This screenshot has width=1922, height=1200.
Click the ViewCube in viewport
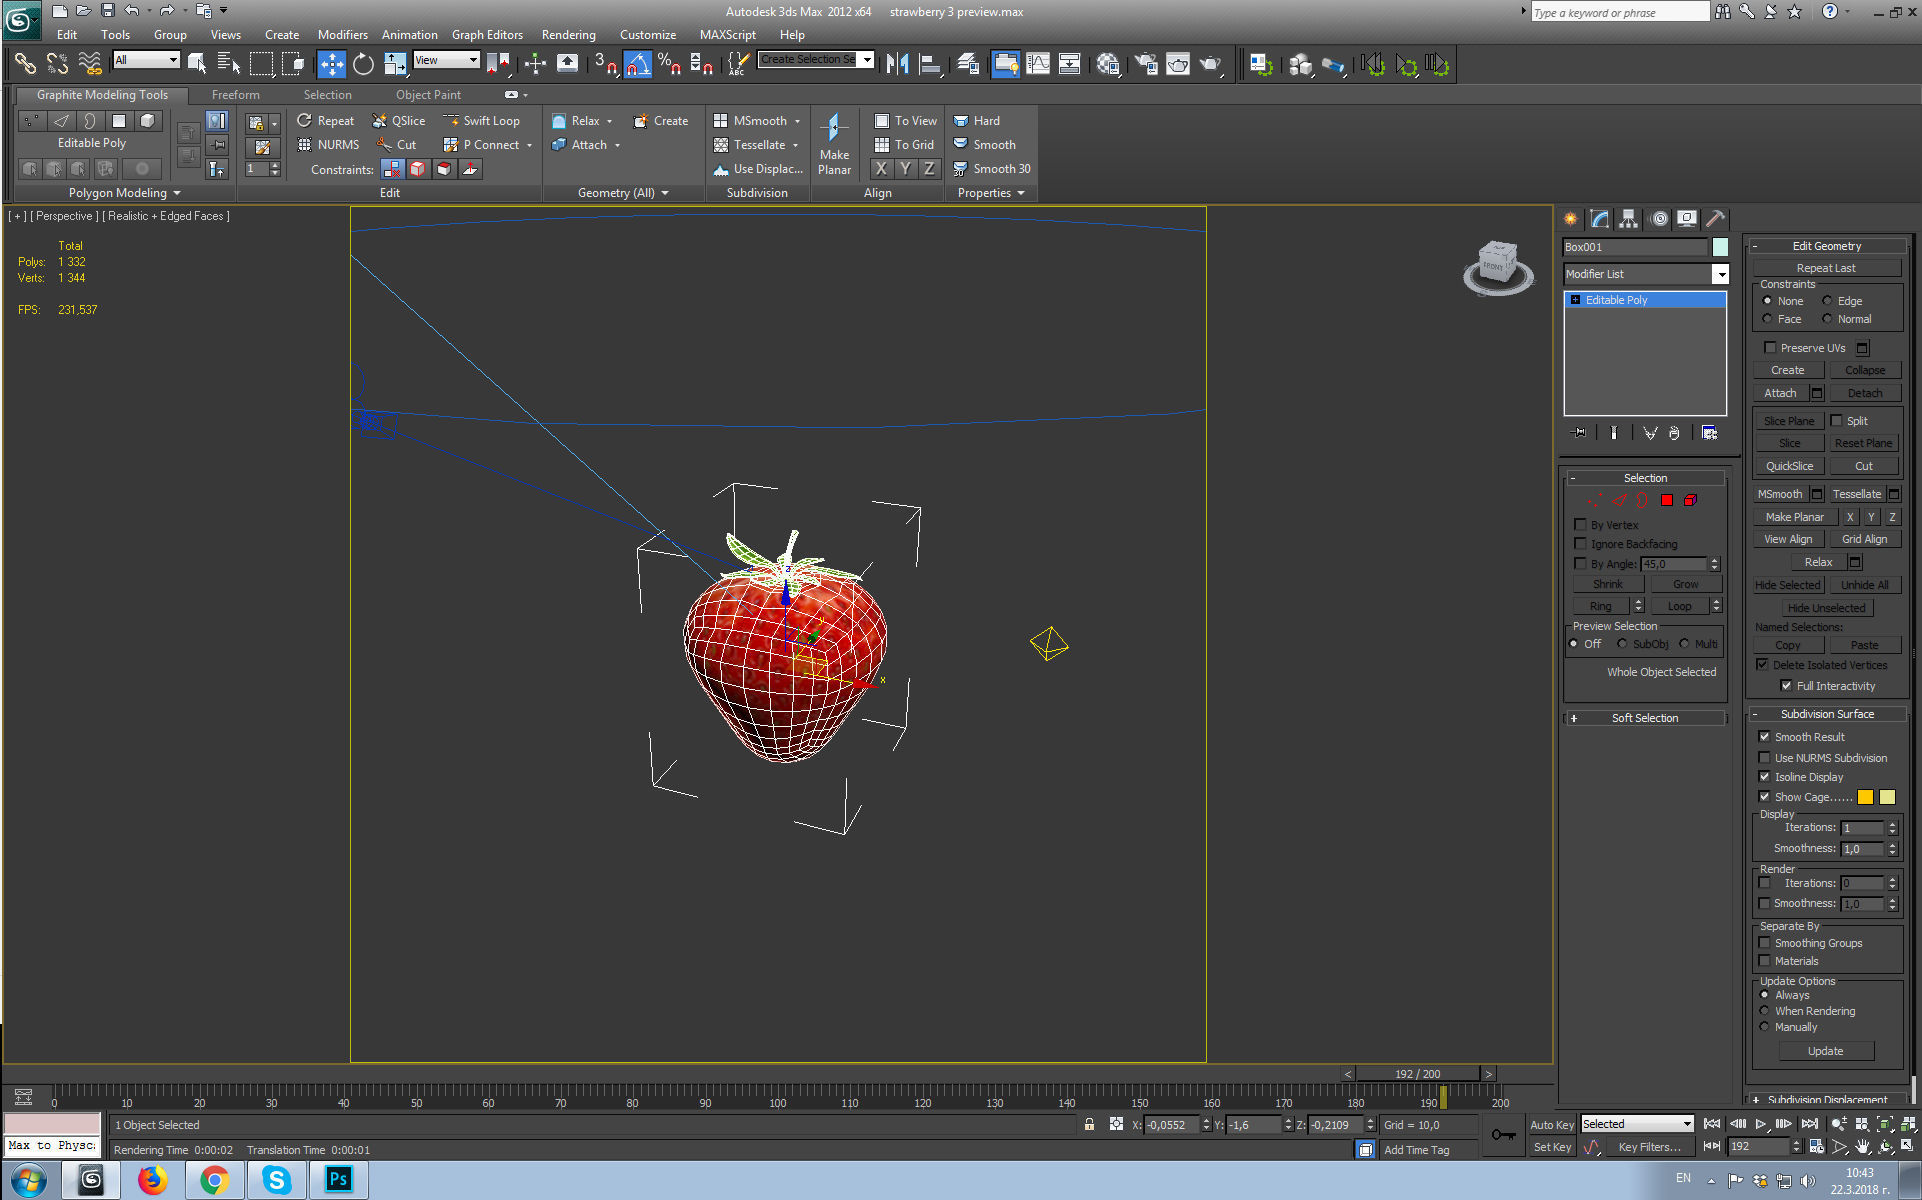pyautogui.click(x=1497, y=267)
